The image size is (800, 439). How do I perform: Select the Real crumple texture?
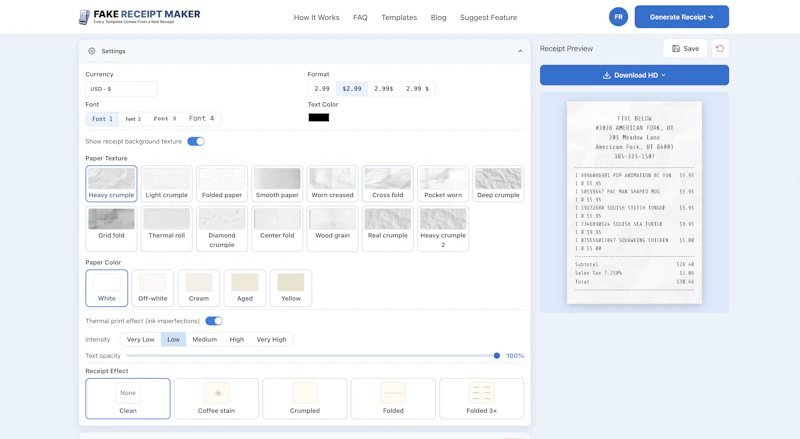point(388,229)
